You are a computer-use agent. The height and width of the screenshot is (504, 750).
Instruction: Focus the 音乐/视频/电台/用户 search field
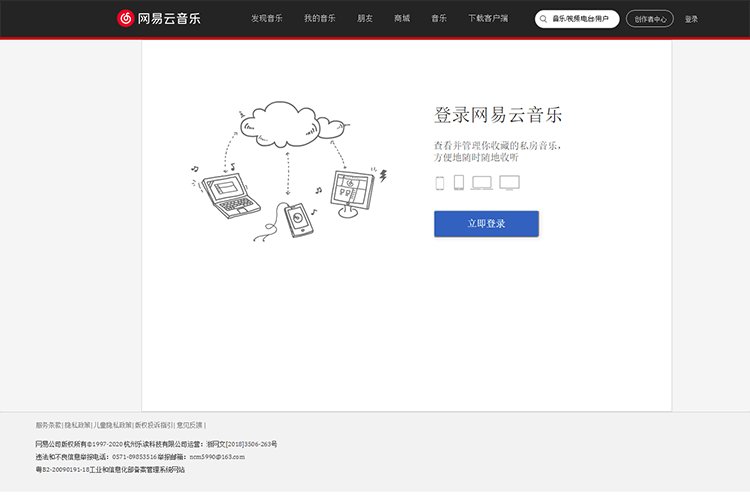[x=577, y=19]
